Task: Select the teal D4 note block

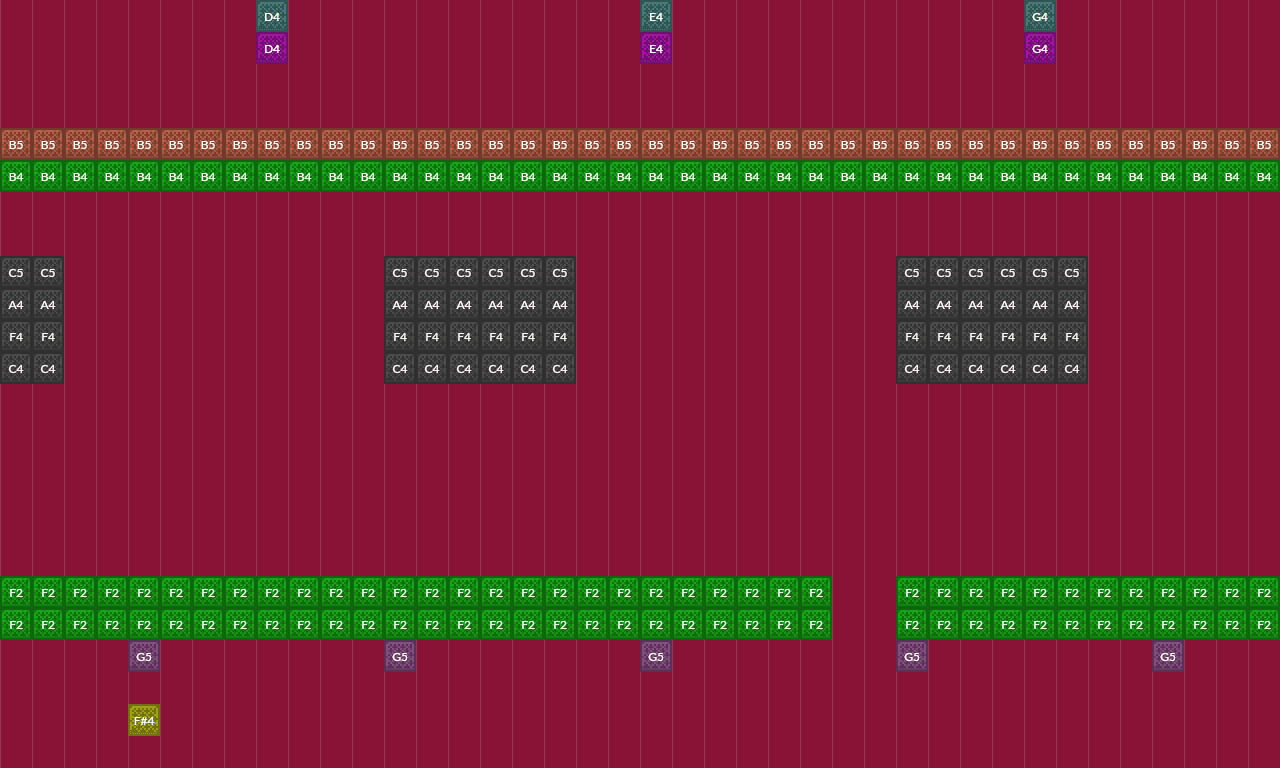Action: (272, 16)
